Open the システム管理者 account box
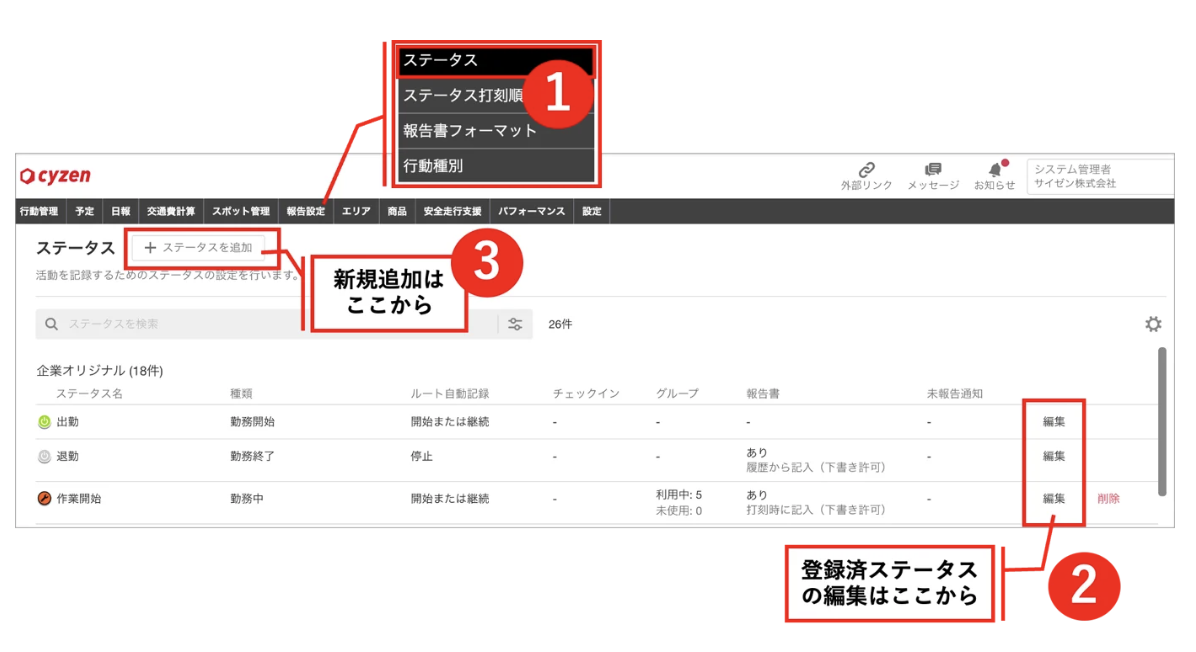The width and height of the screenshot is (1196, 652). point(1101,176)
